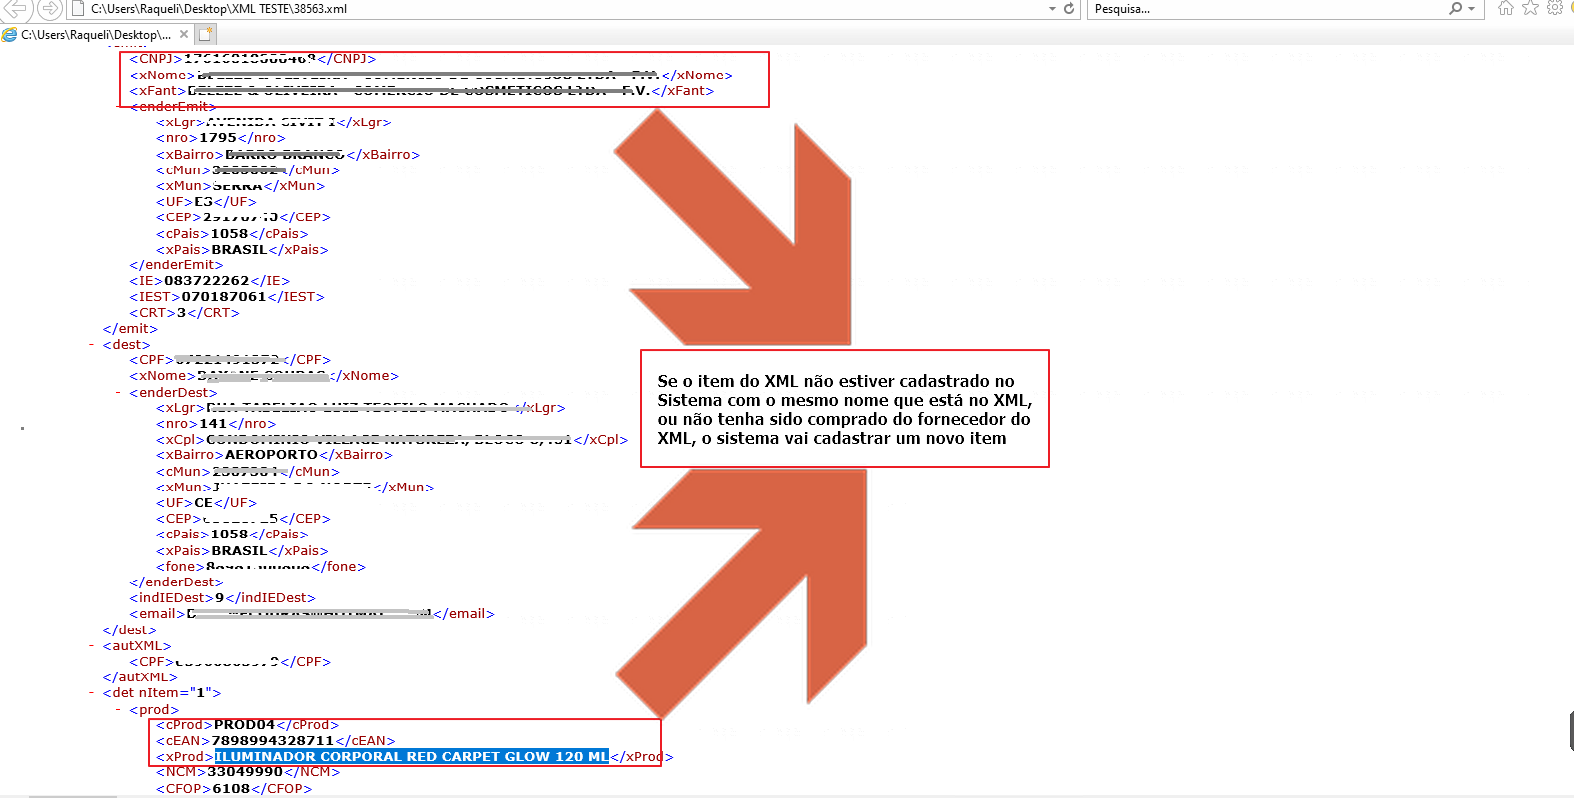Go back with the browser Back arrow

click(17, 8)
